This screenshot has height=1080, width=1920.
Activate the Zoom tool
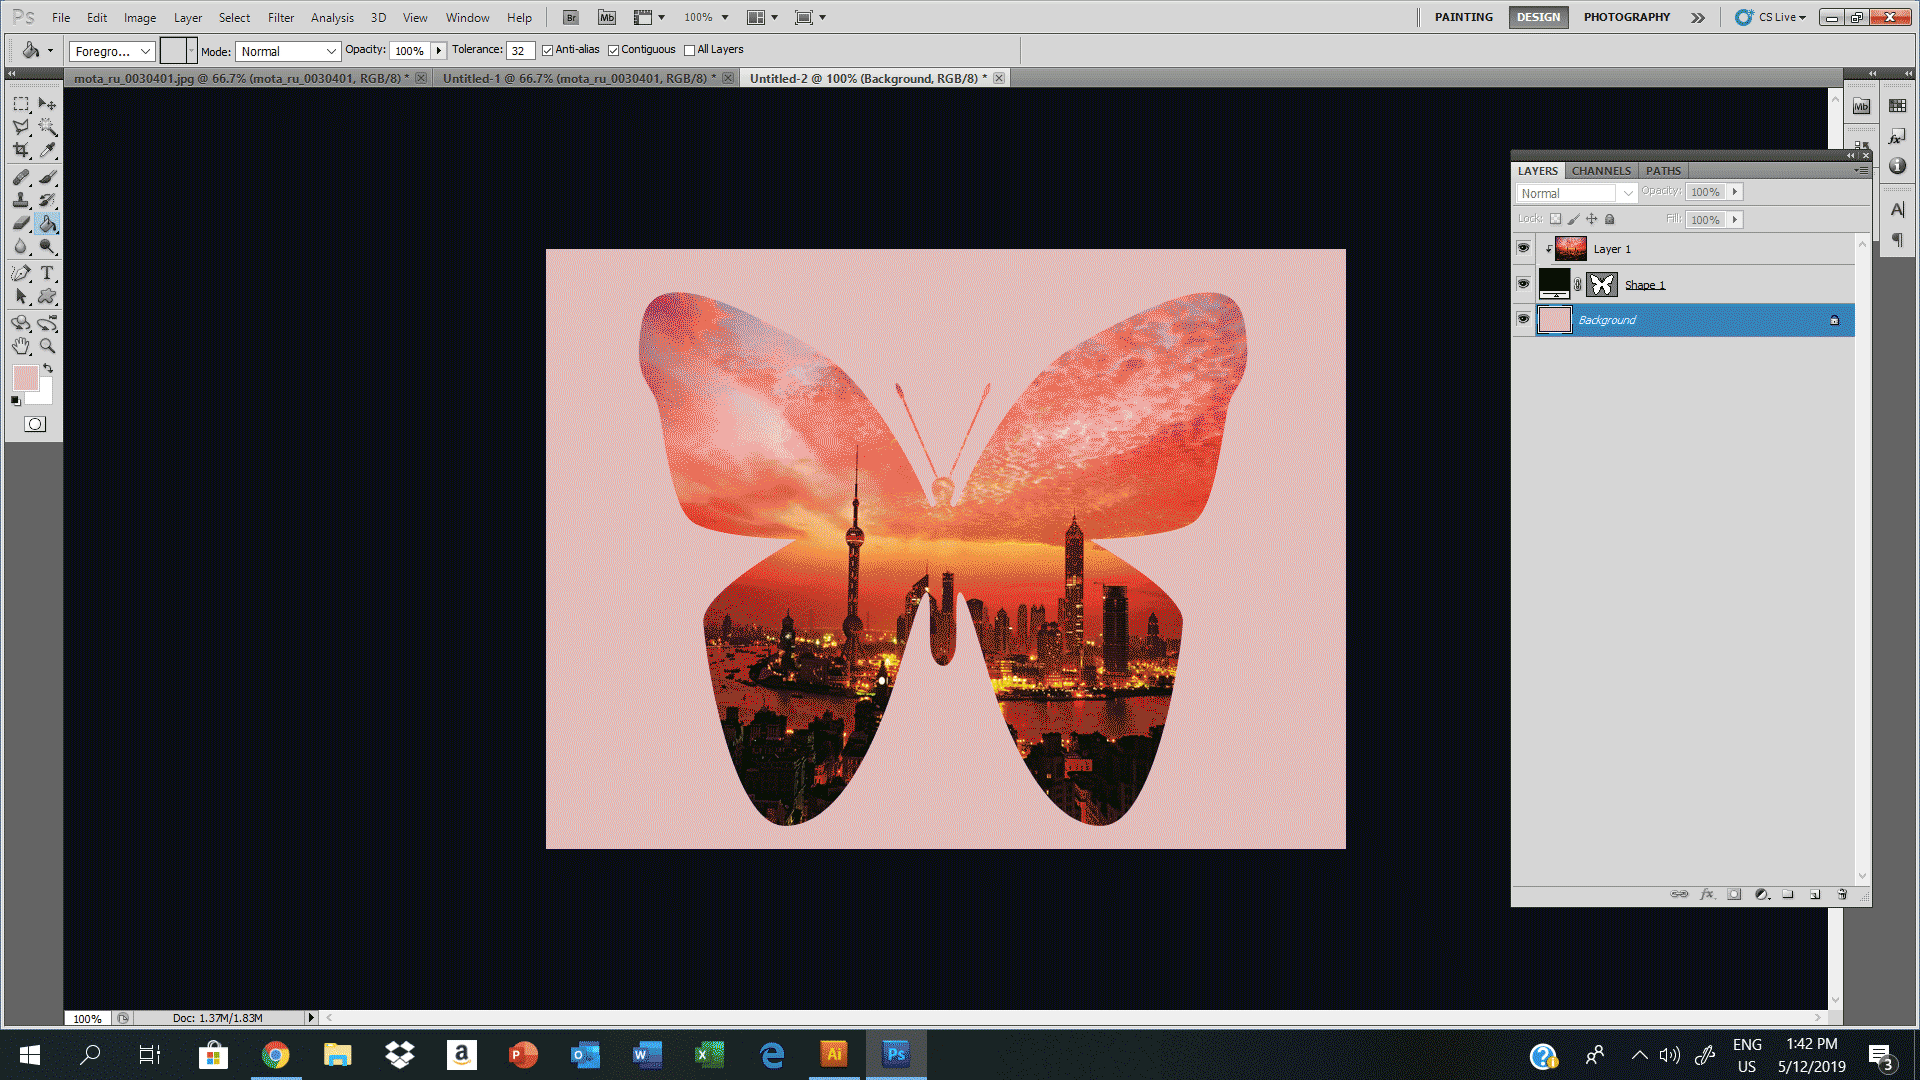coord(47,346)
